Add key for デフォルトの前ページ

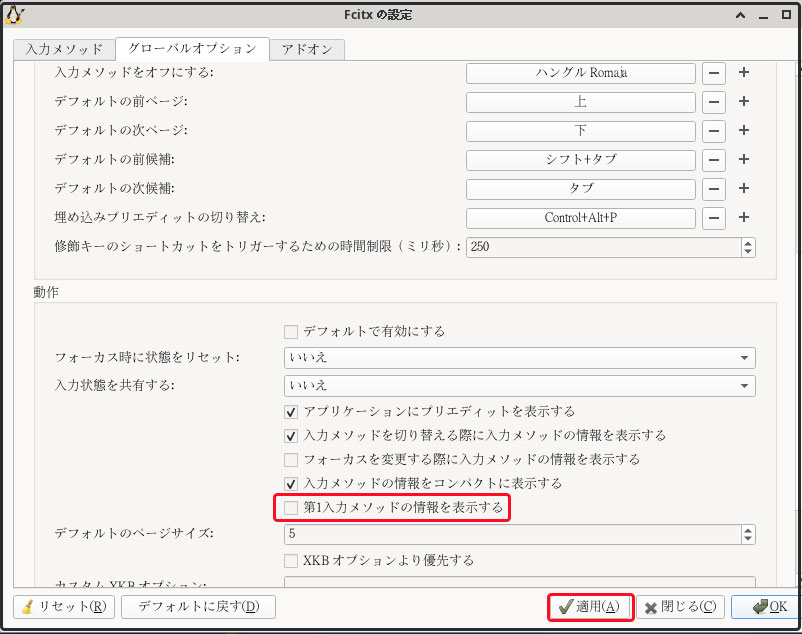tap(744, 102)
